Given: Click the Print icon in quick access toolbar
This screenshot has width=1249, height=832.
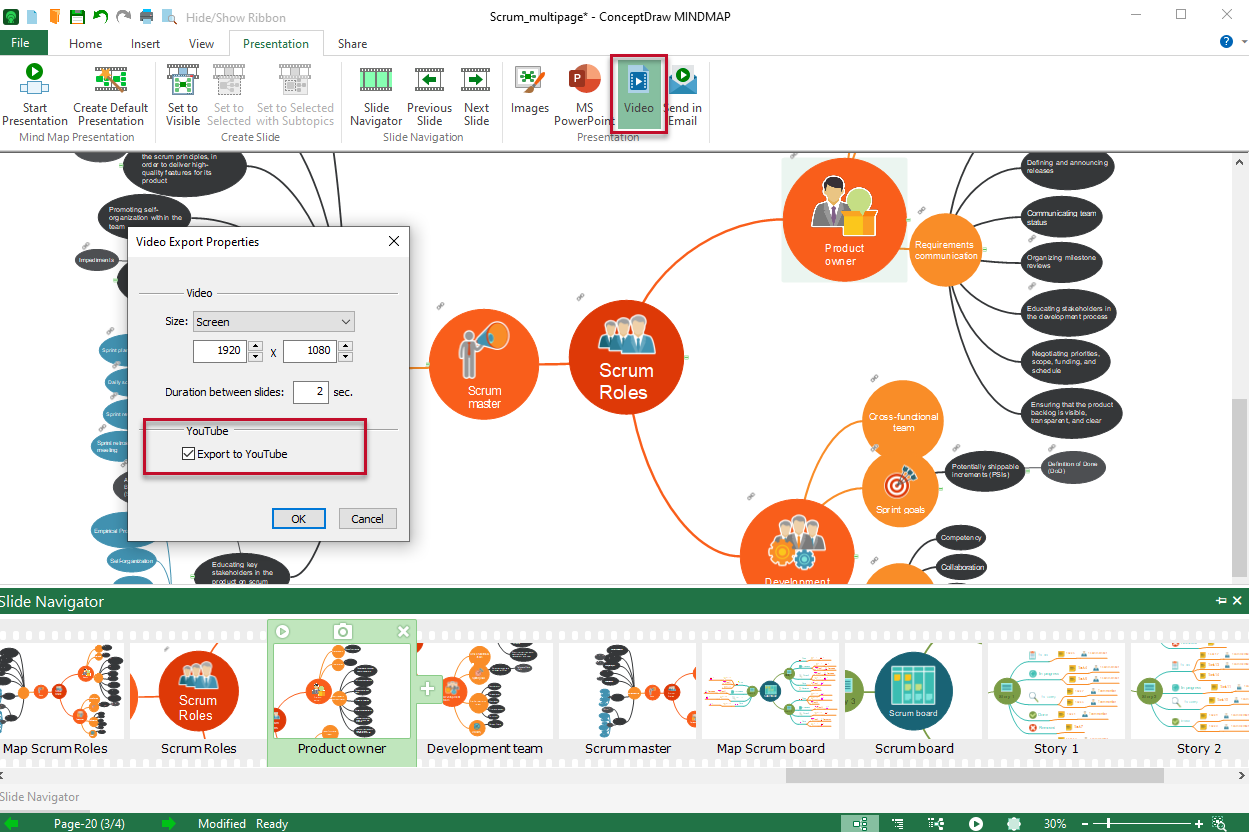Looking at the screenshot, I should coord(147,16).
